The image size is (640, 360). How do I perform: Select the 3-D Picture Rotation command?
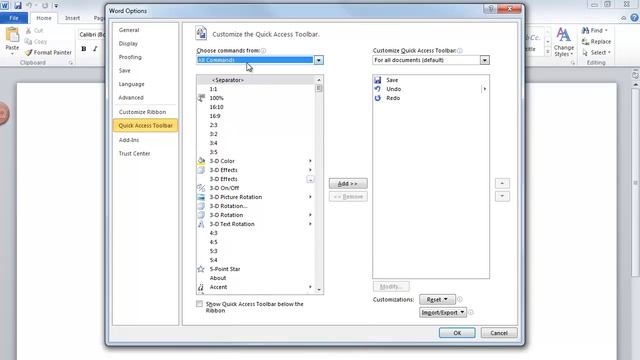coord(256,197)
